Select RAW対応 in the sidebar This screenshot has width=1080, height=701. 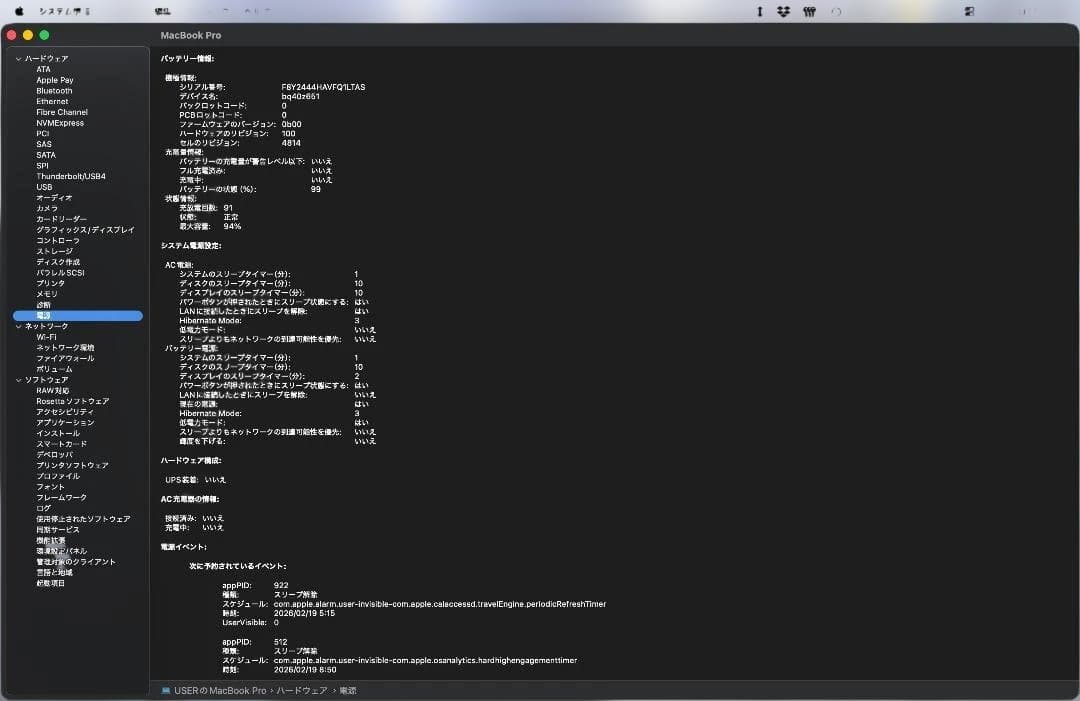(x=52, y=391)
